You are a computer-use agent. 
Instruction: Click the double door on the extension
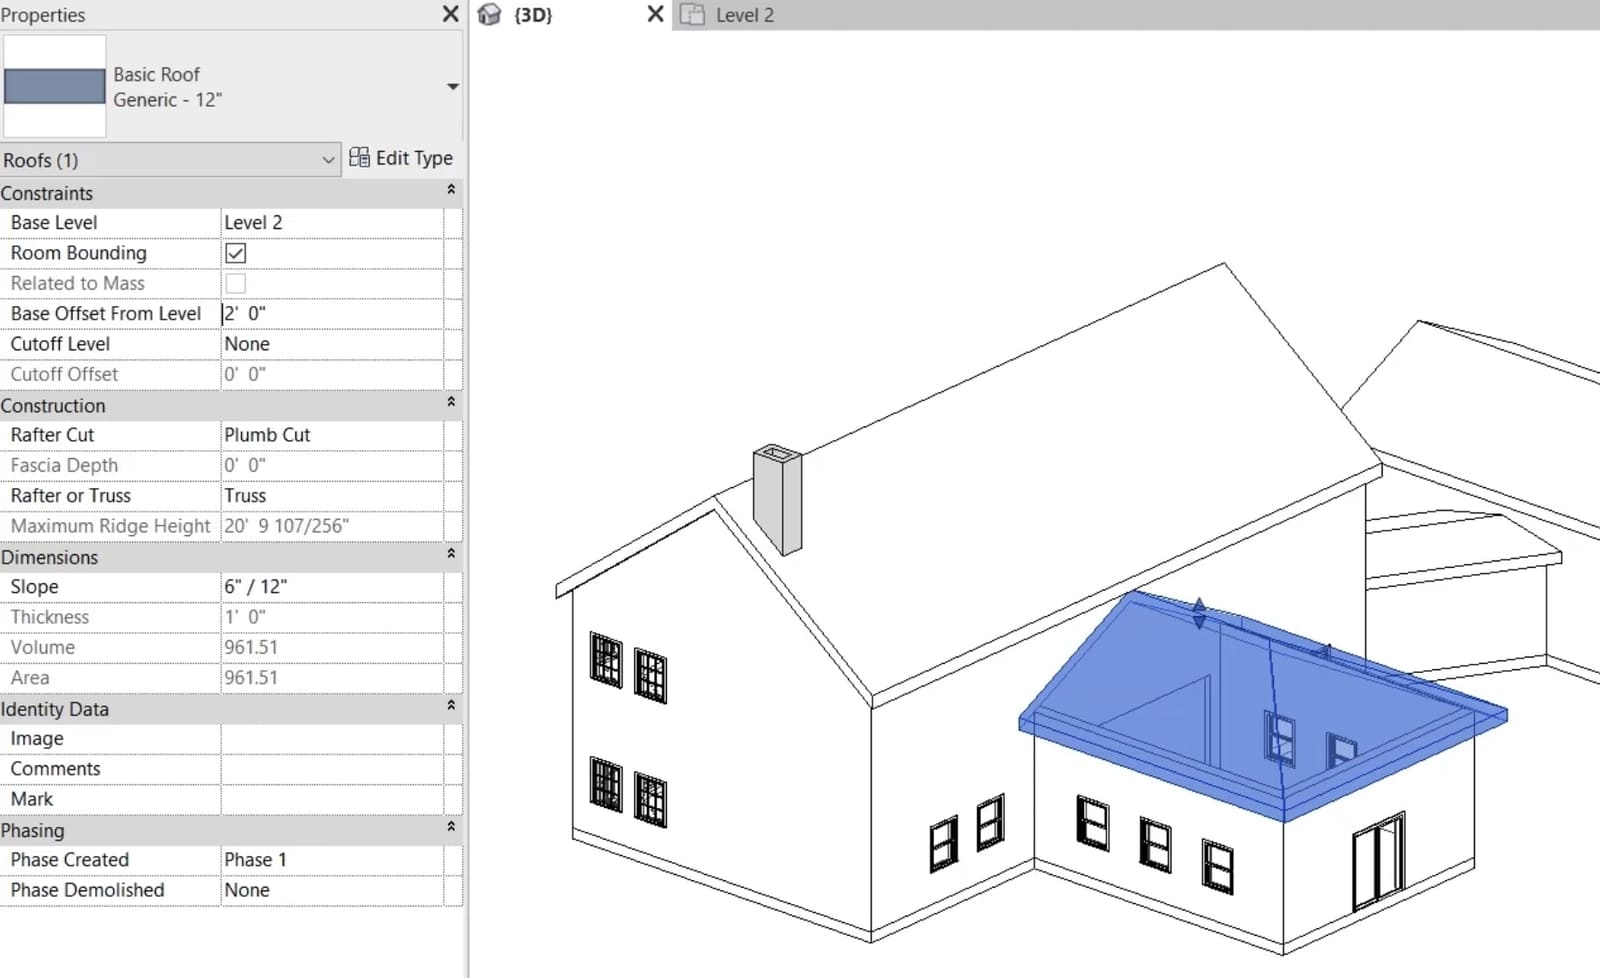point(1378,861)
